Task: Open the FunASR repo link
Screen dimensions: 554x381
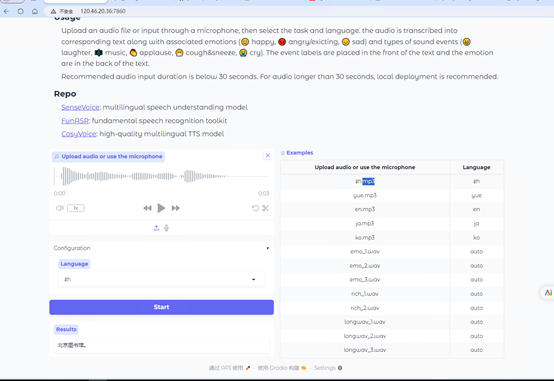Action: pos(75,121)
